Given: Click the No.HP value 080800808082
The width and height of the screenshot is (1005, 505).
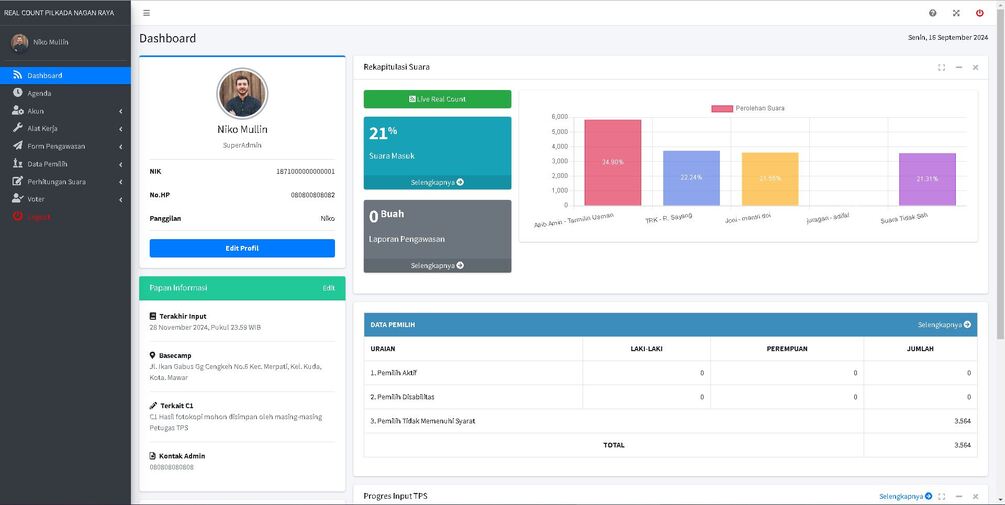Looking at the screenshot, I should 313,194.
